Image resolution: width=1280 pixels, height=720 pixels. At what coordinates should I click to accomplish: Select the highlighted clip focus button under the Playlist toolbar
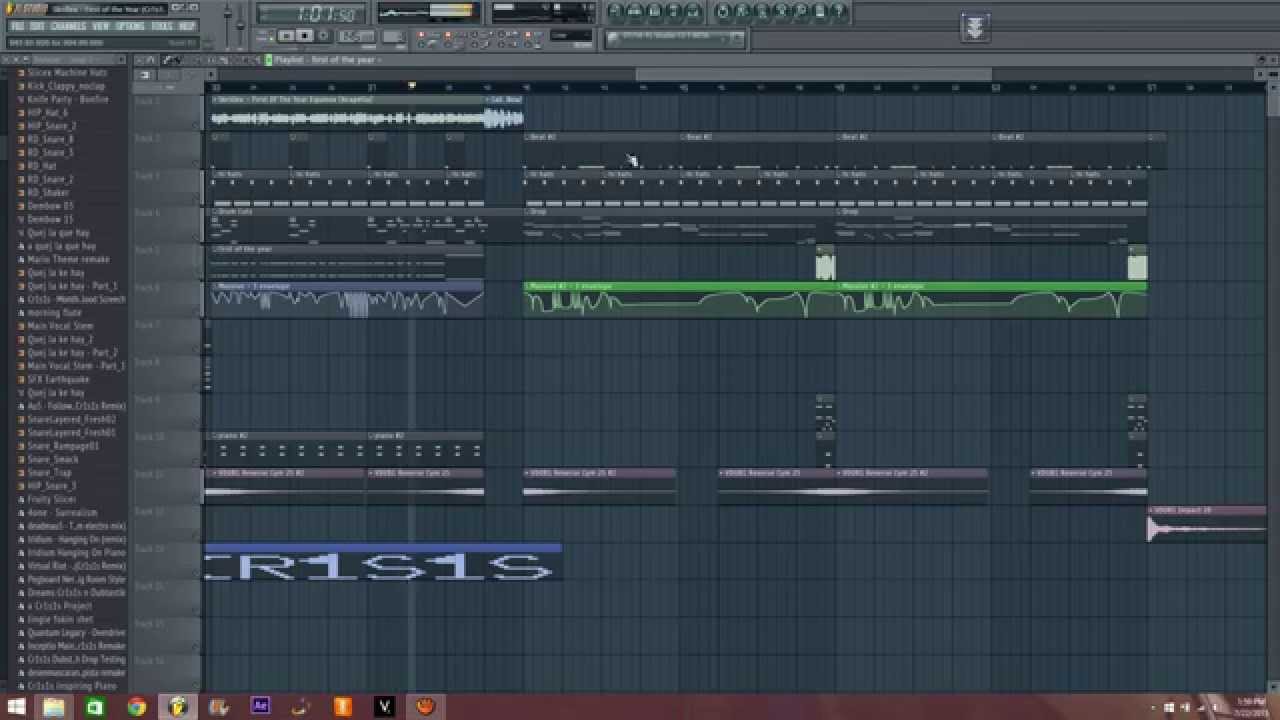click(145, 75)
